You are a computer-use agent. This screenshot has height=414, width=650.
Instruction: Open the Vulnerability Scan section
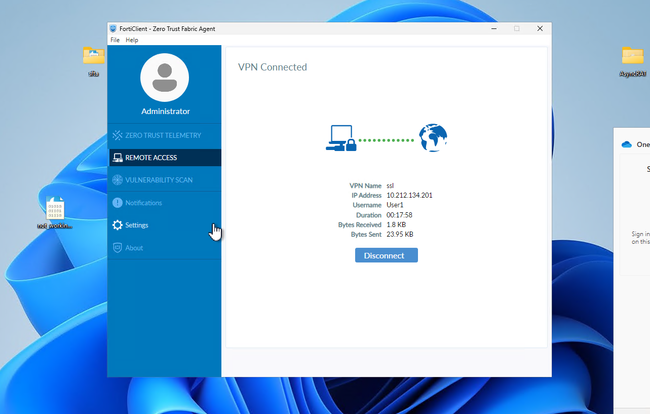tap(164, 180)
